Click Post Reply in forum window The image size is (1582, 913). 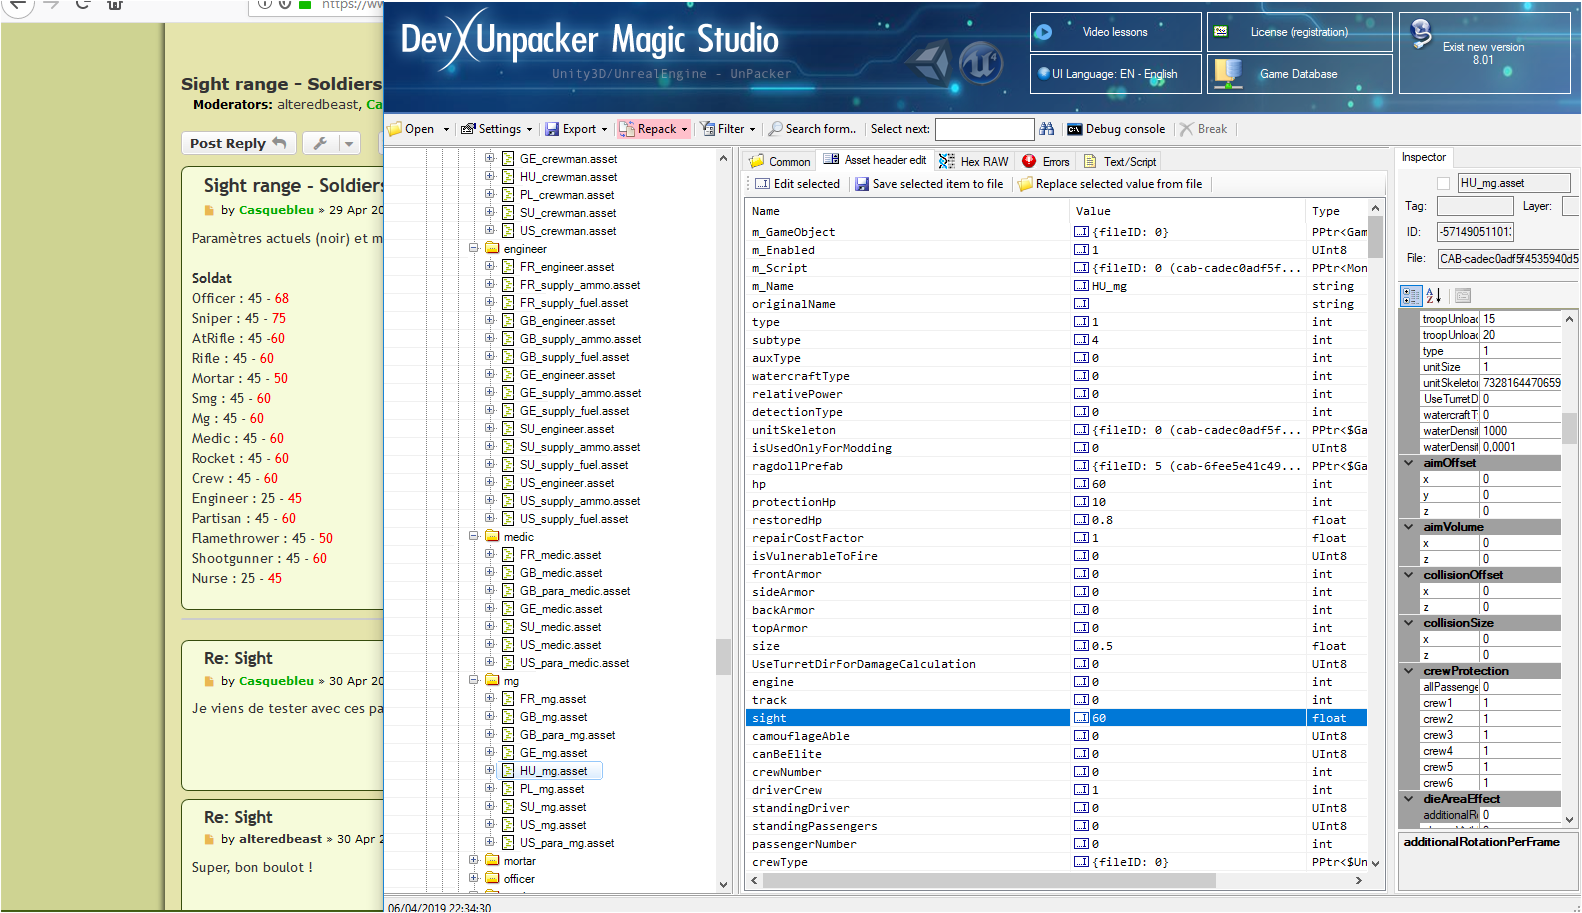pos(238,143)
